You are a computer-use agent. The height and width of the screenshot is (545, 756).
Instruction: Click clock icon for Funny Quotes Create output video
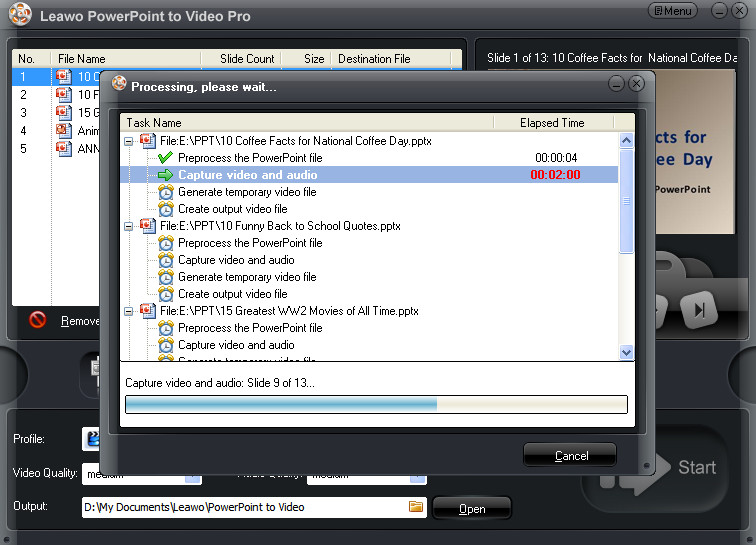[165, 294]
